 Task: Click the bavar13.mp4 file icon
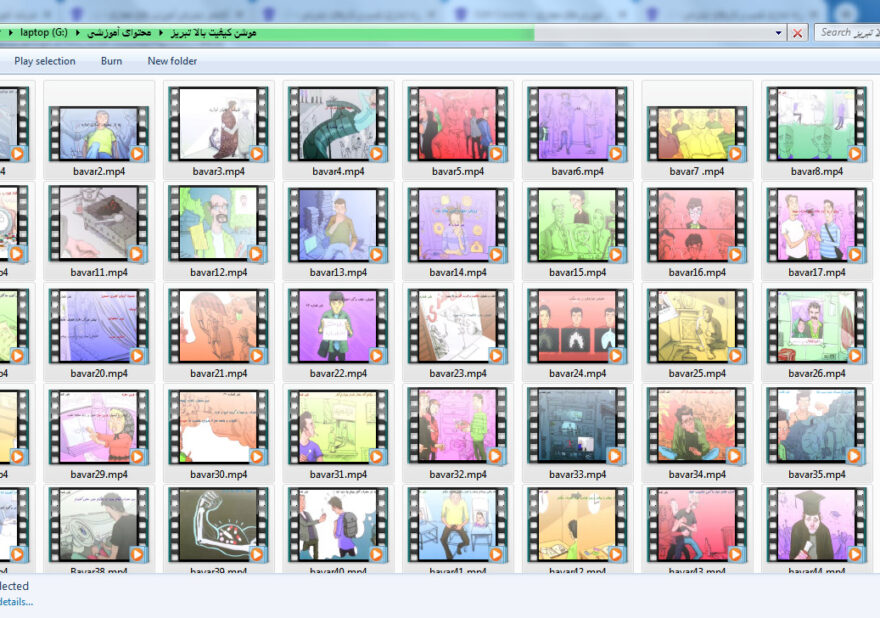(338, 225)
